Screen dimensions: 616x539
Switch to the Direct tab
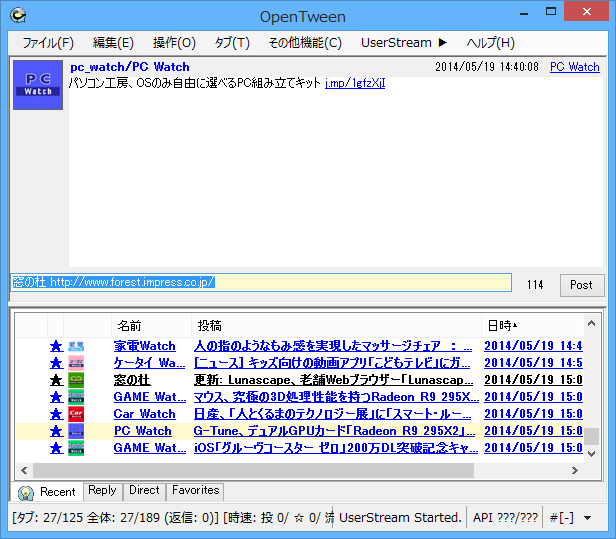click(x=144, y=491)
